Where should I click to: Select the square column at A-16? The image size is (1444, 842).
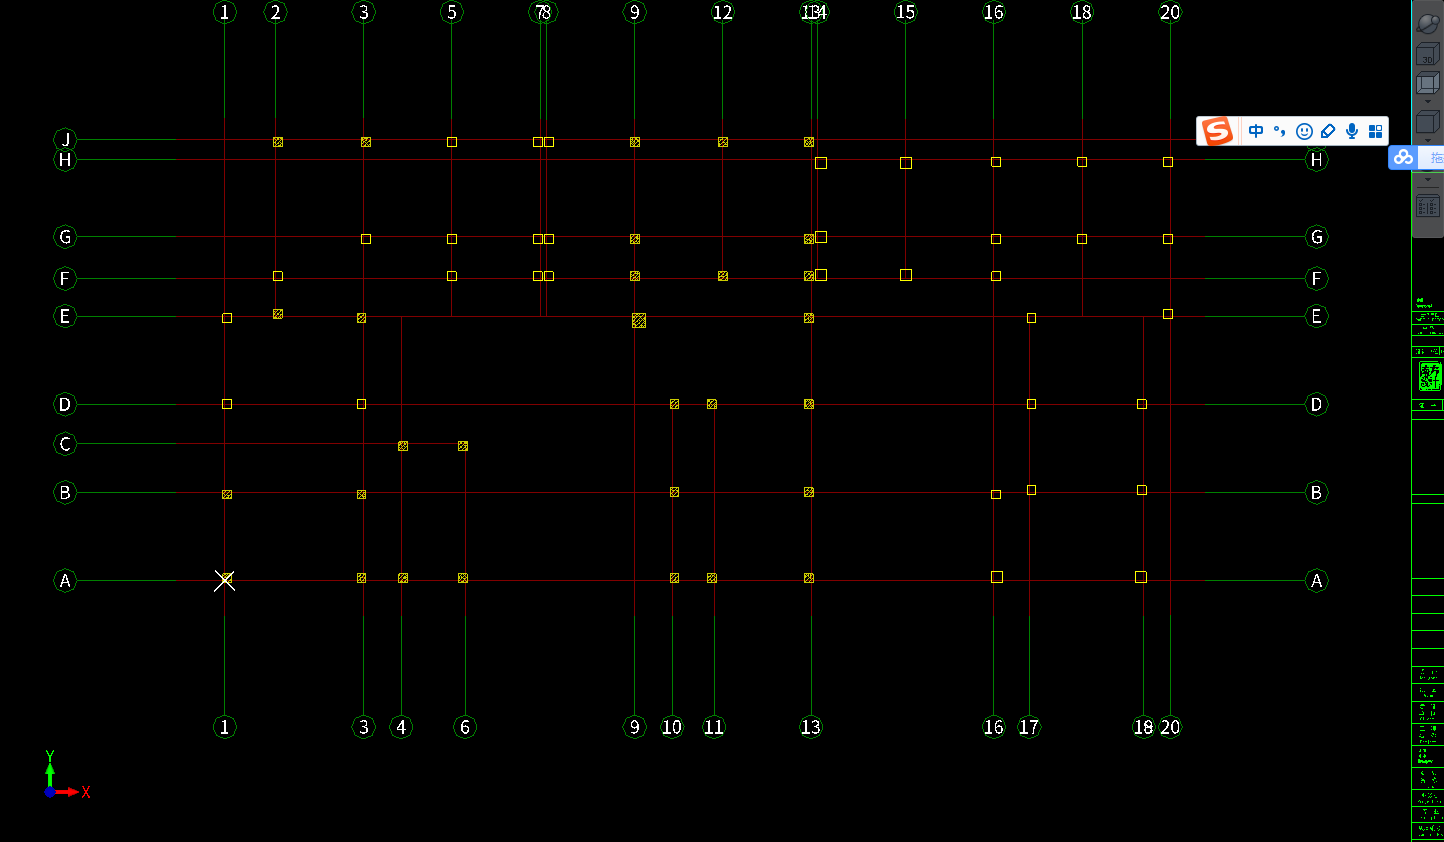[997, 577]
